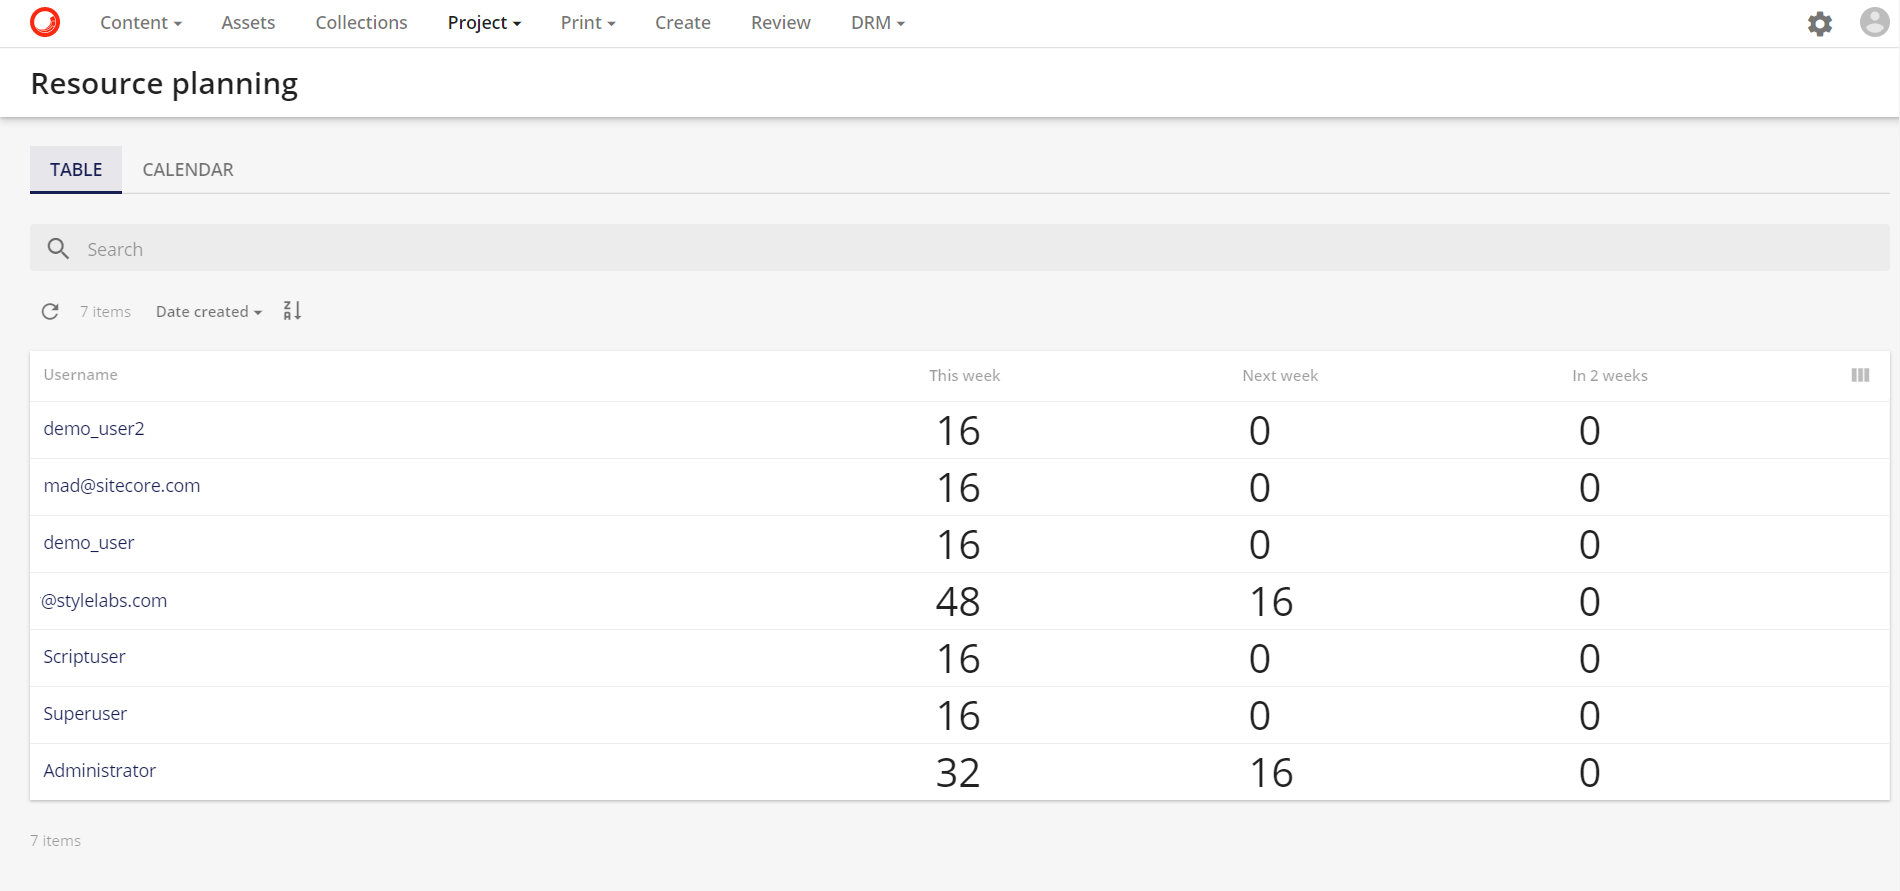Click the mad@sitecore.com user link

[122, 486]
